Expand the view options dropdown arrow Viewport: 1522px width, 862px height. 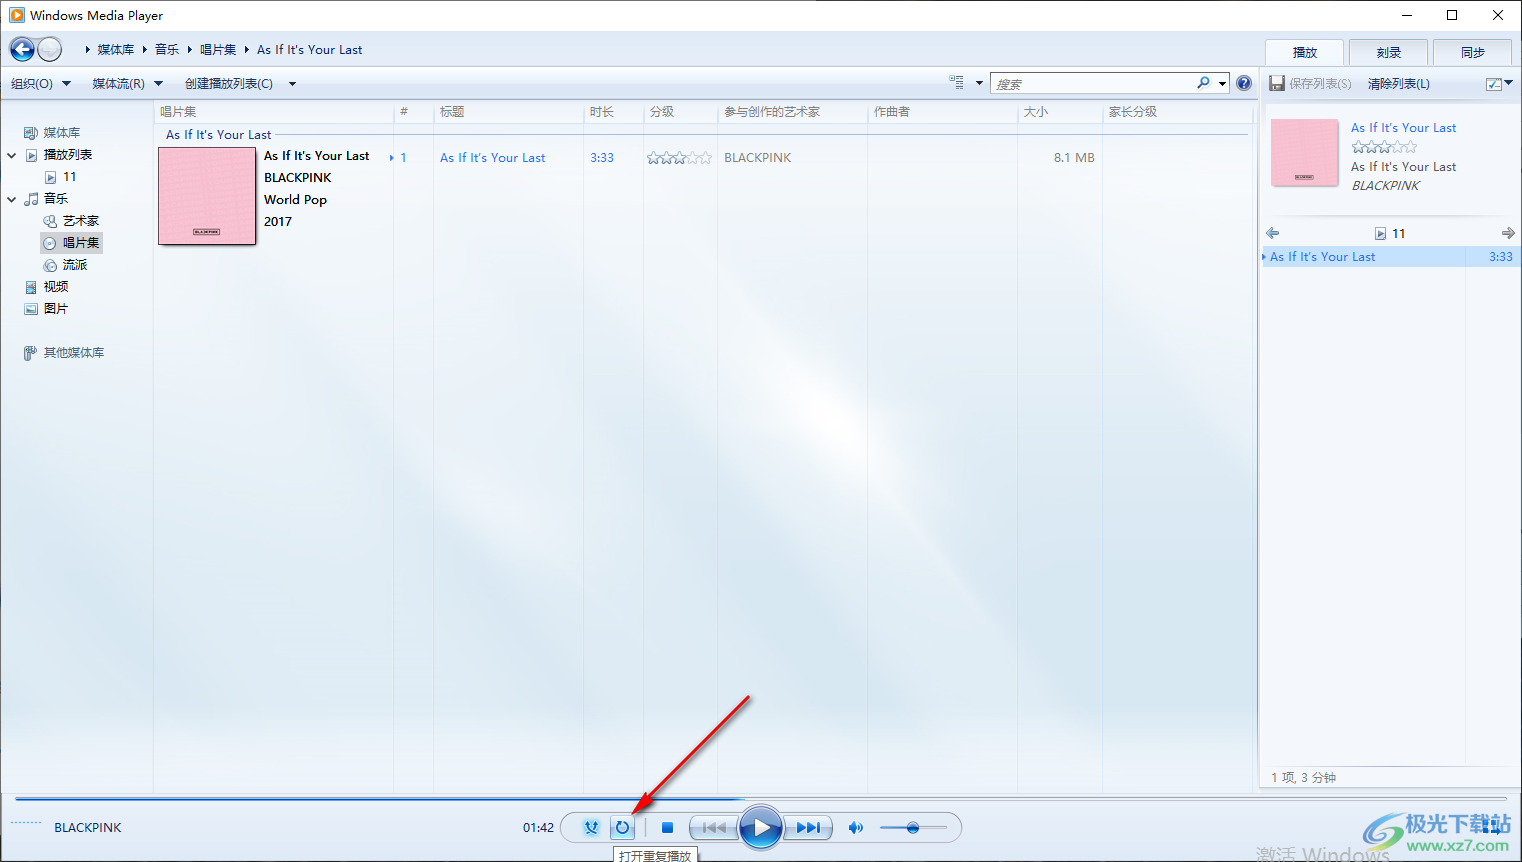[979, 84]
